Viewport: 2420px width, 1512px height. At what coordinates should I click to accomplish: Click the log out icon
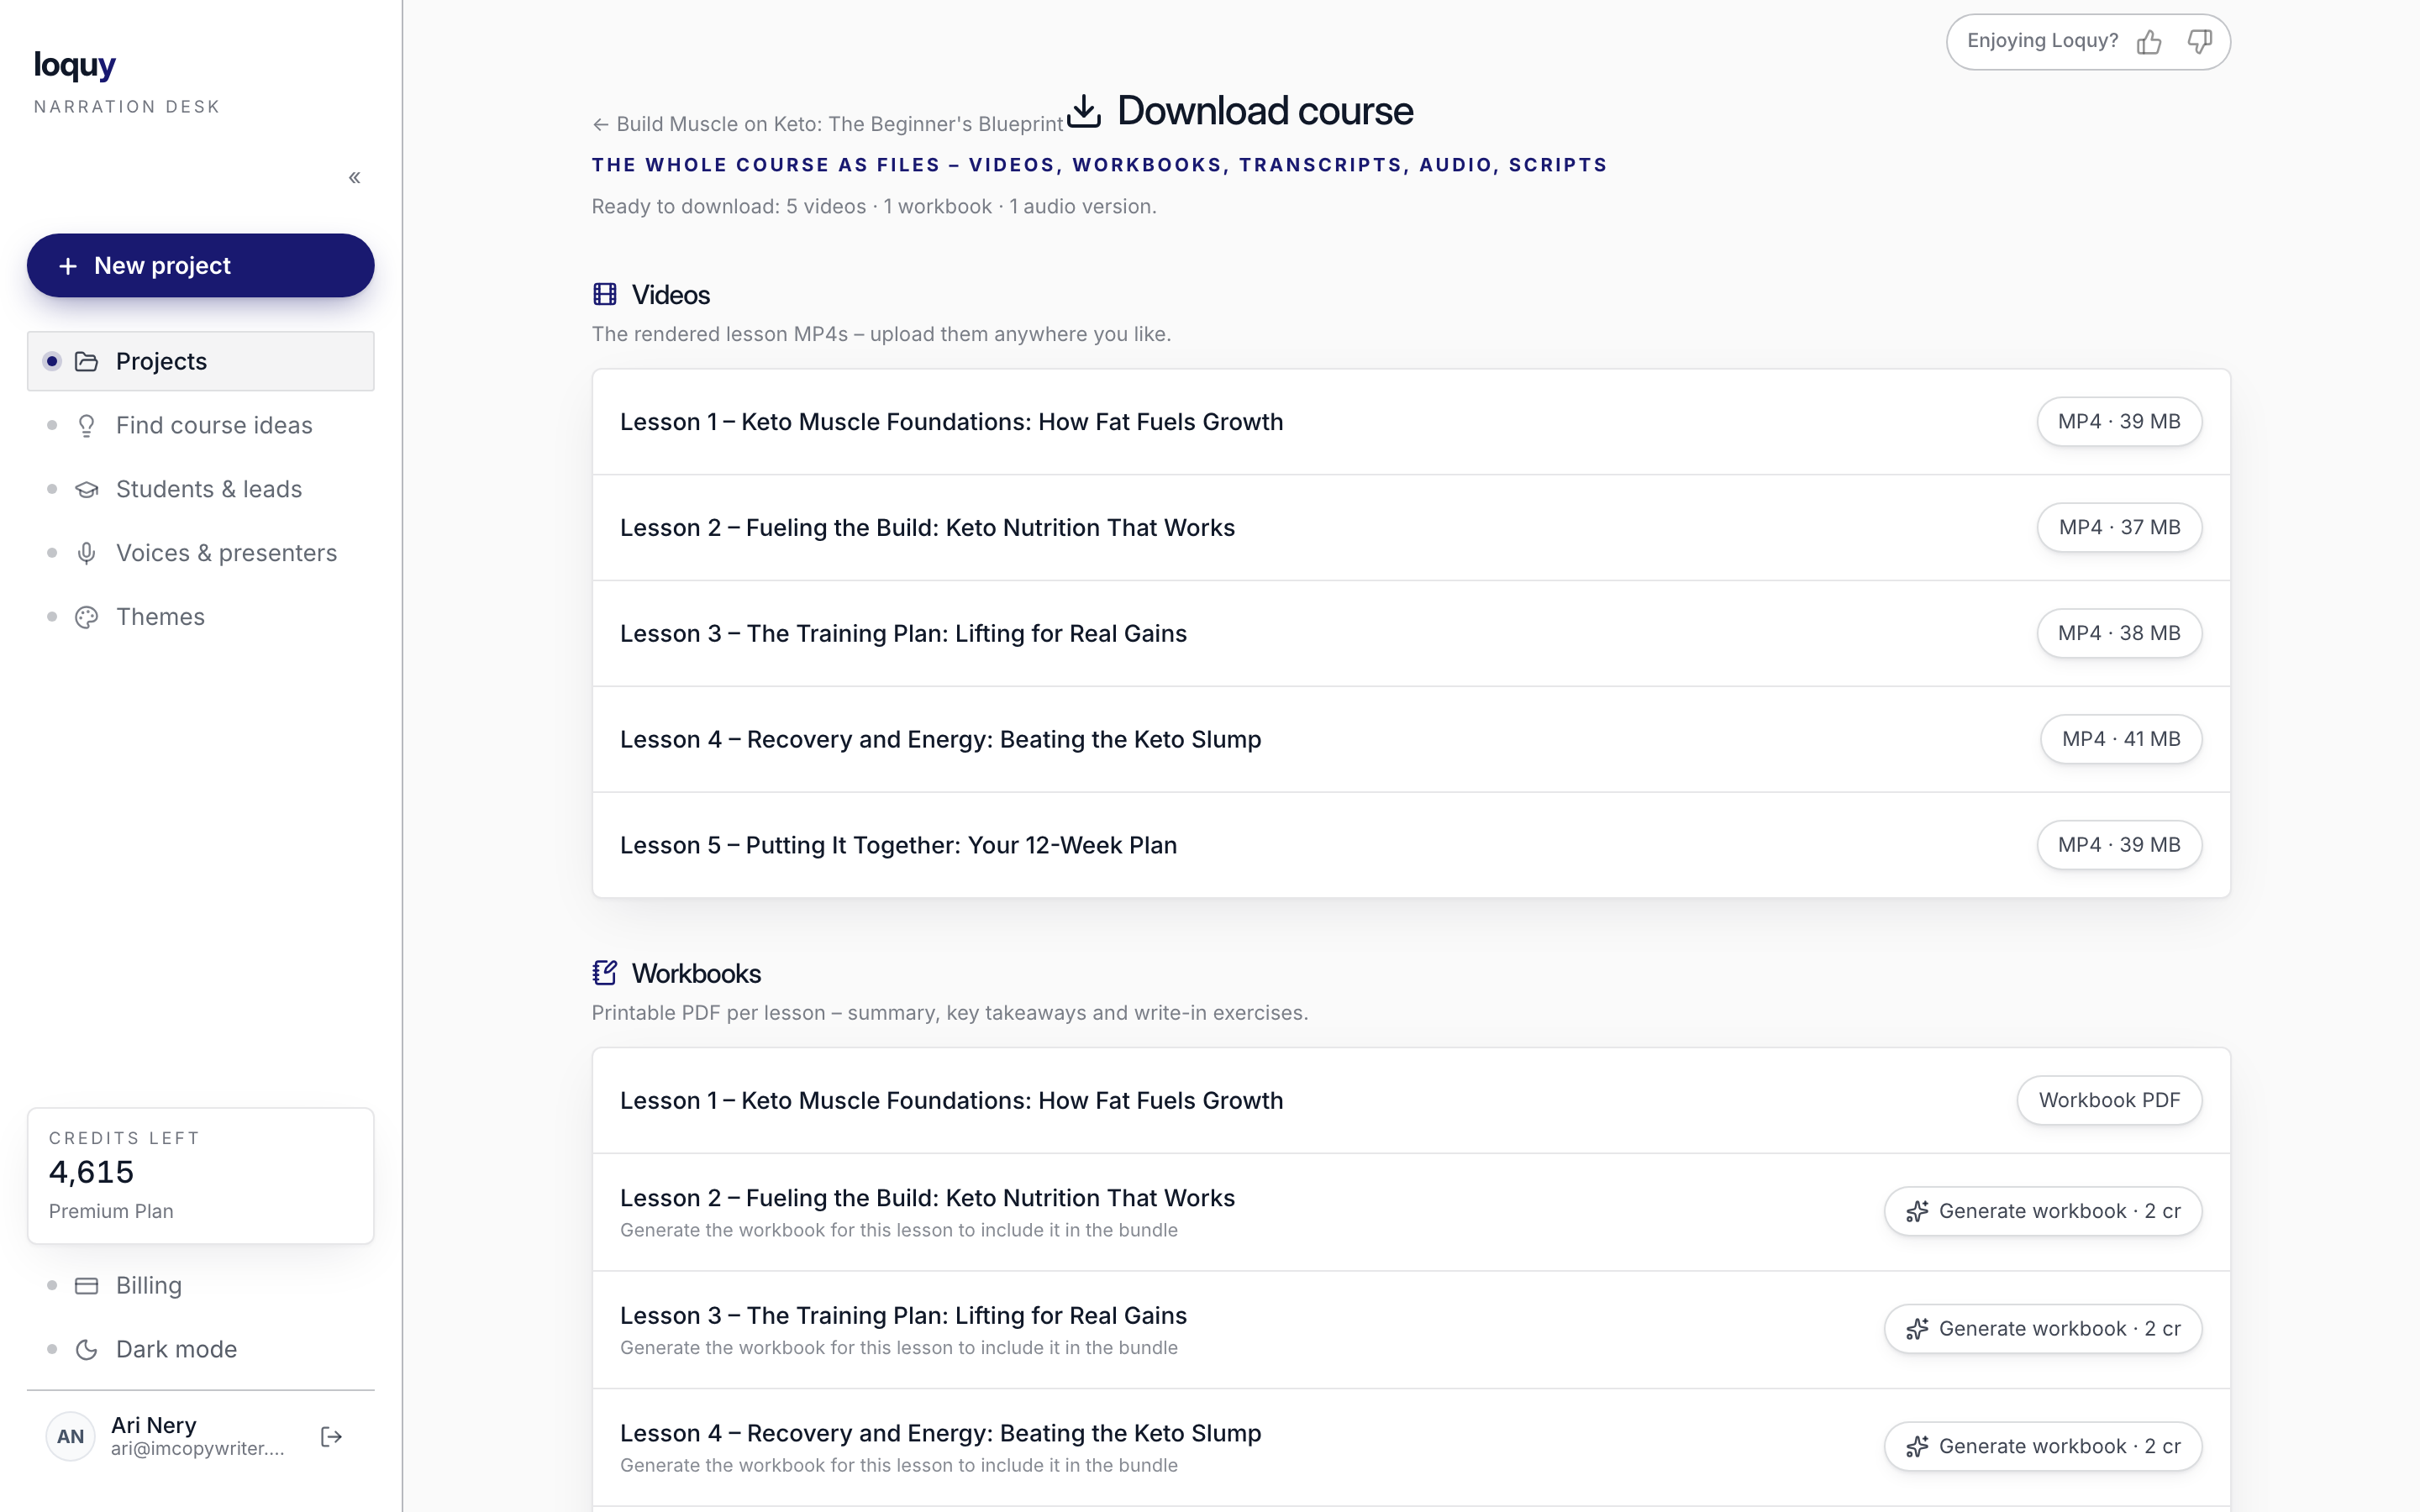(x=331, y=1437)
